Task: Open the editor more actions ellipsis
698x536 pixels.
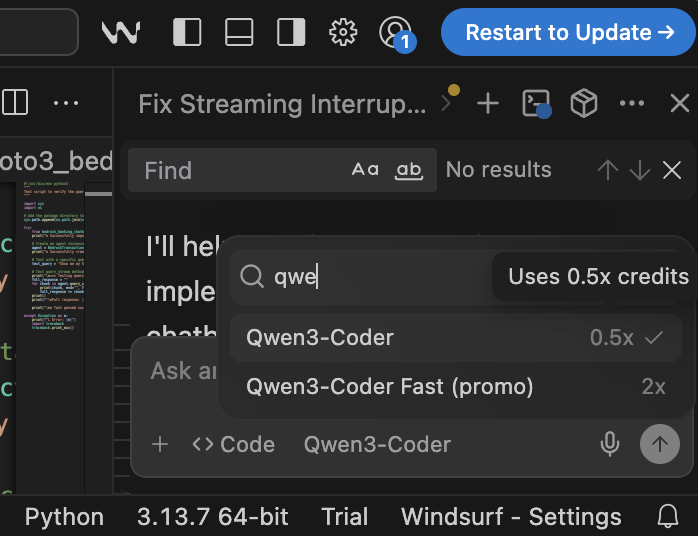Action: 66,103
